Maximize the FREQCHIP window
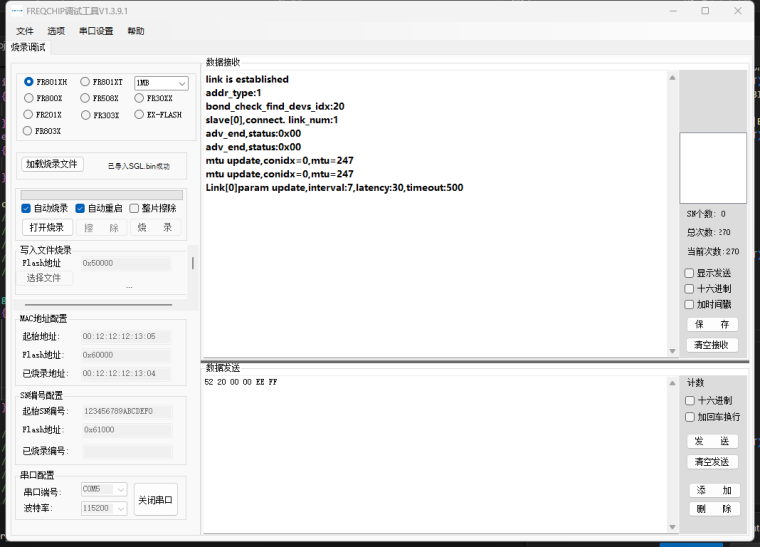760x547 pixels. click(x=705, y=11)
